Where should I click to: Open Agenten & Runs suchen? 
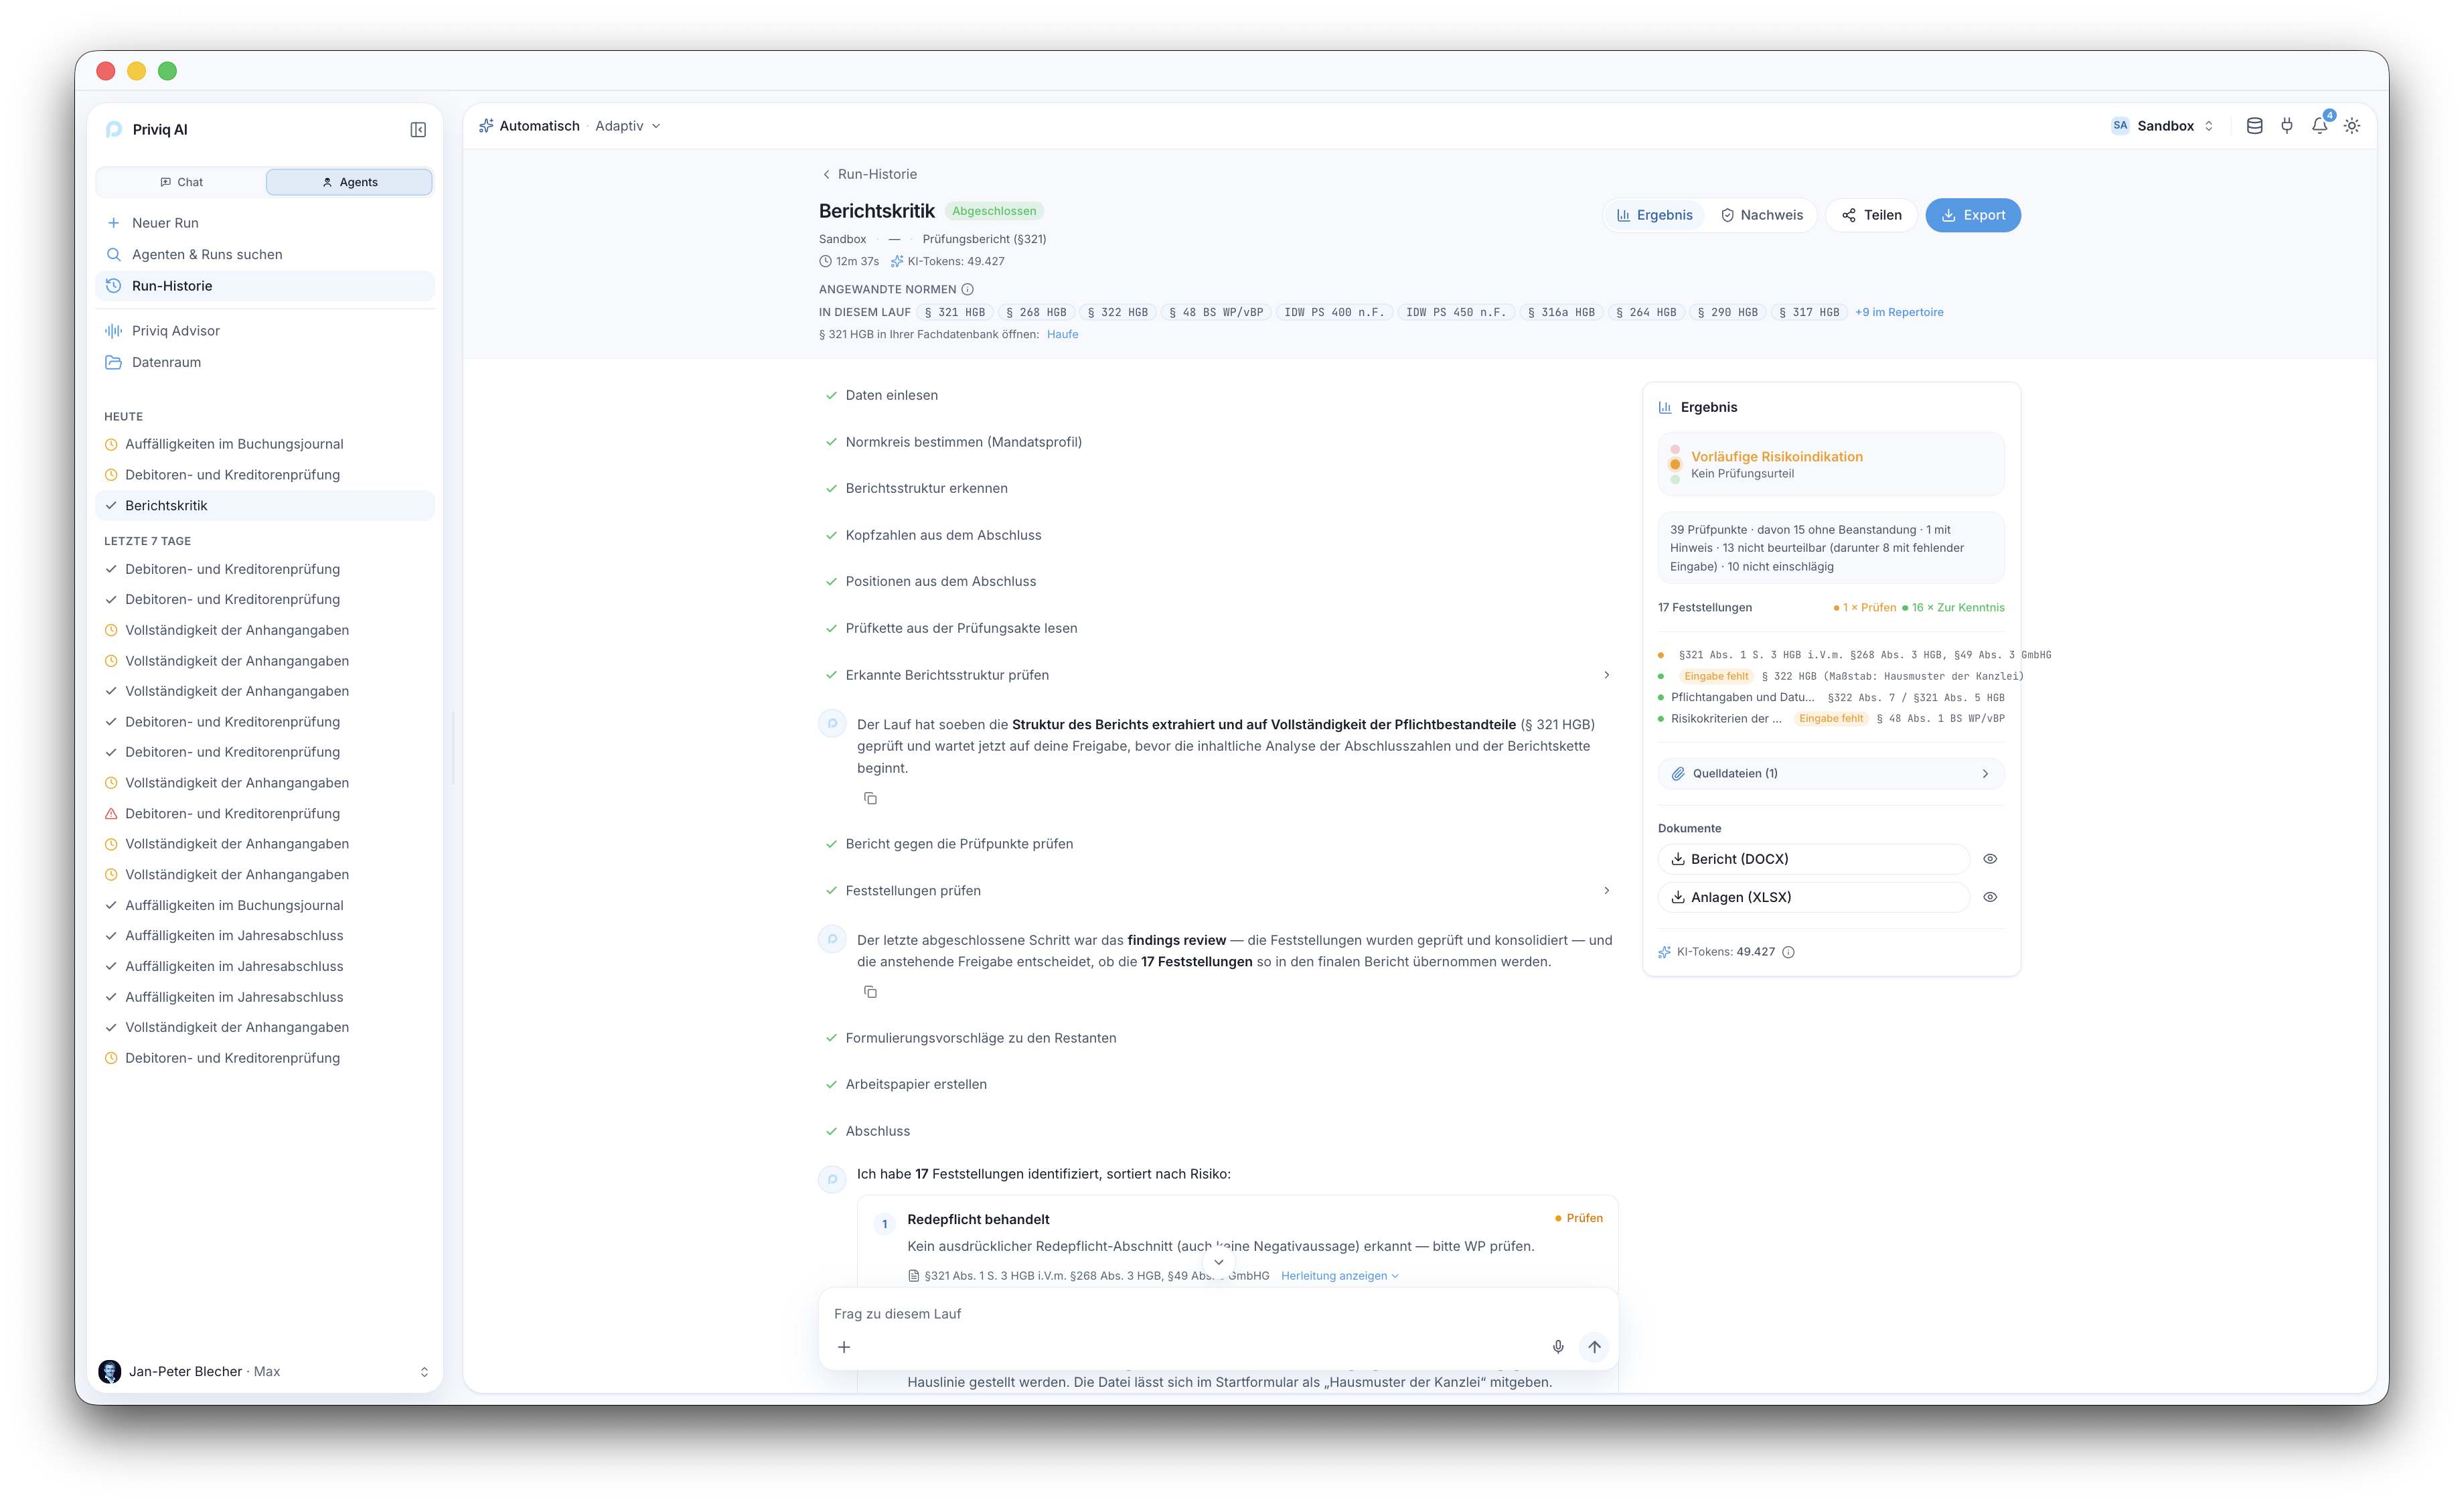265,255
